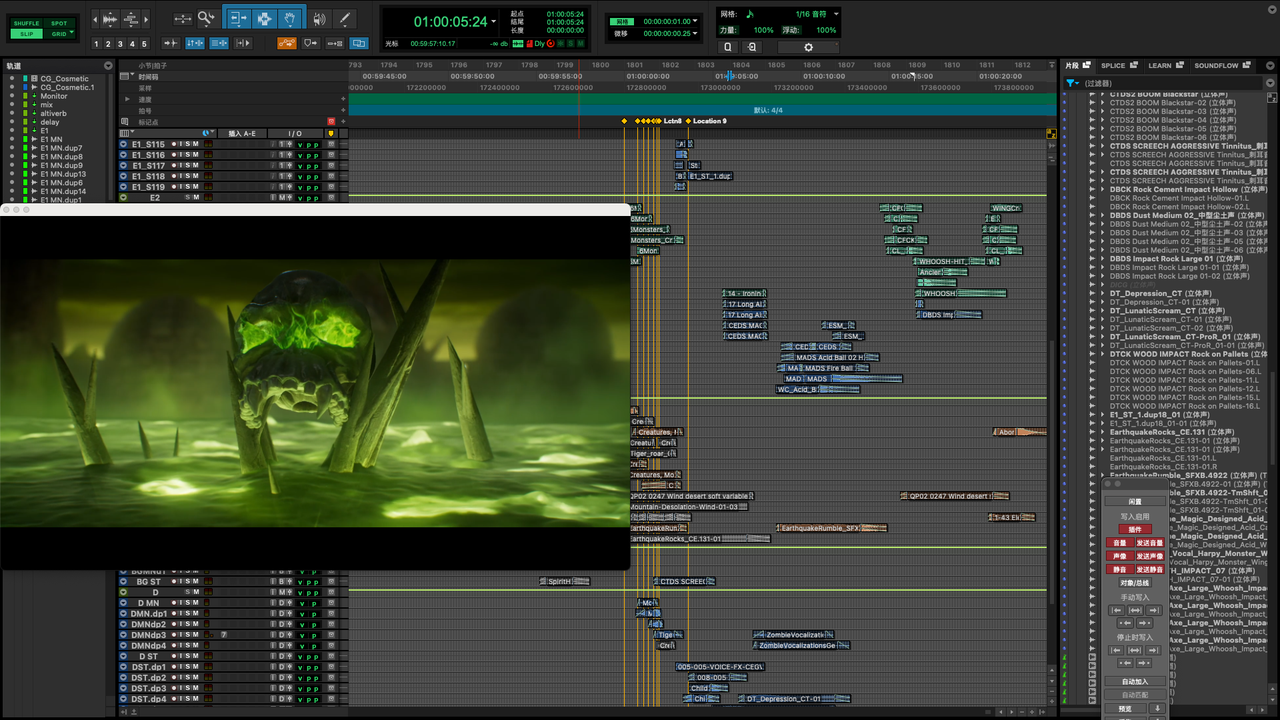This screenshot has width=1280, height=720.
Task: Open the 1/16 note quantize dropdown
Action: pos(836,14)
